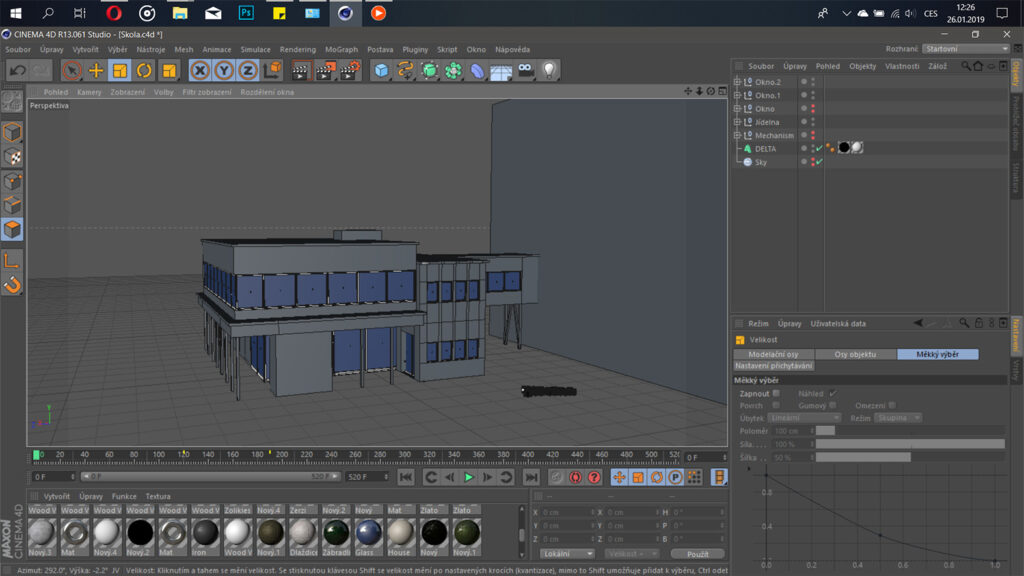Open the Lokální coordinate dropdown
The width and height of the screenshot is (1024, 576).
click(x=567, y=553)
